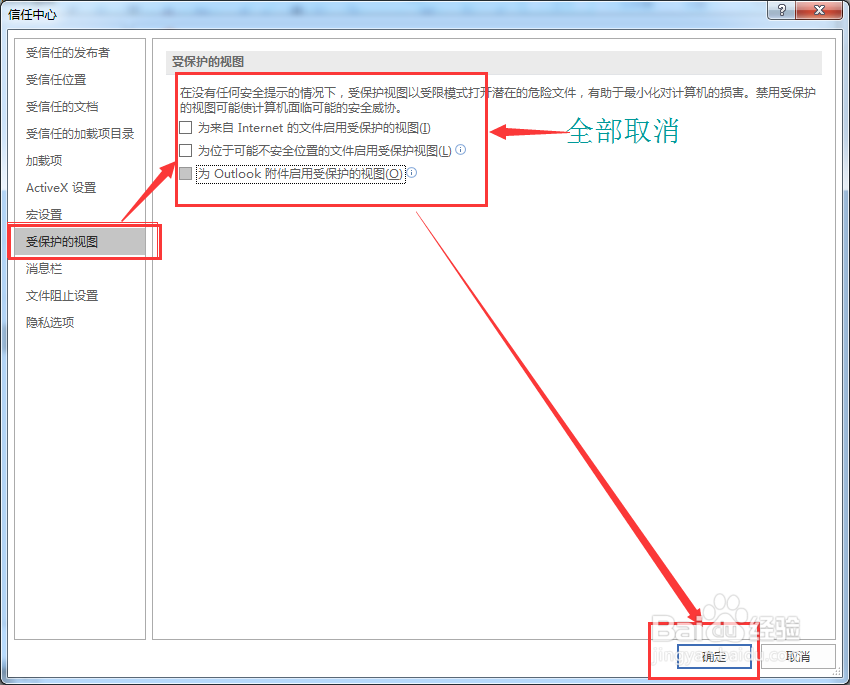The width and height of the screenshot is (850, 685).
Task: Click info icon beside Outlook attachments option
Action: 411,172
